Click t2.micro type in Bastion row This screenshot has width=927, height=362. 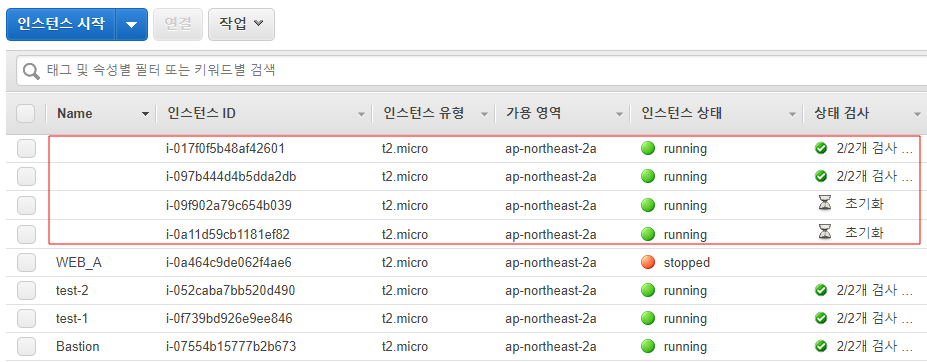tap(405, 346)
